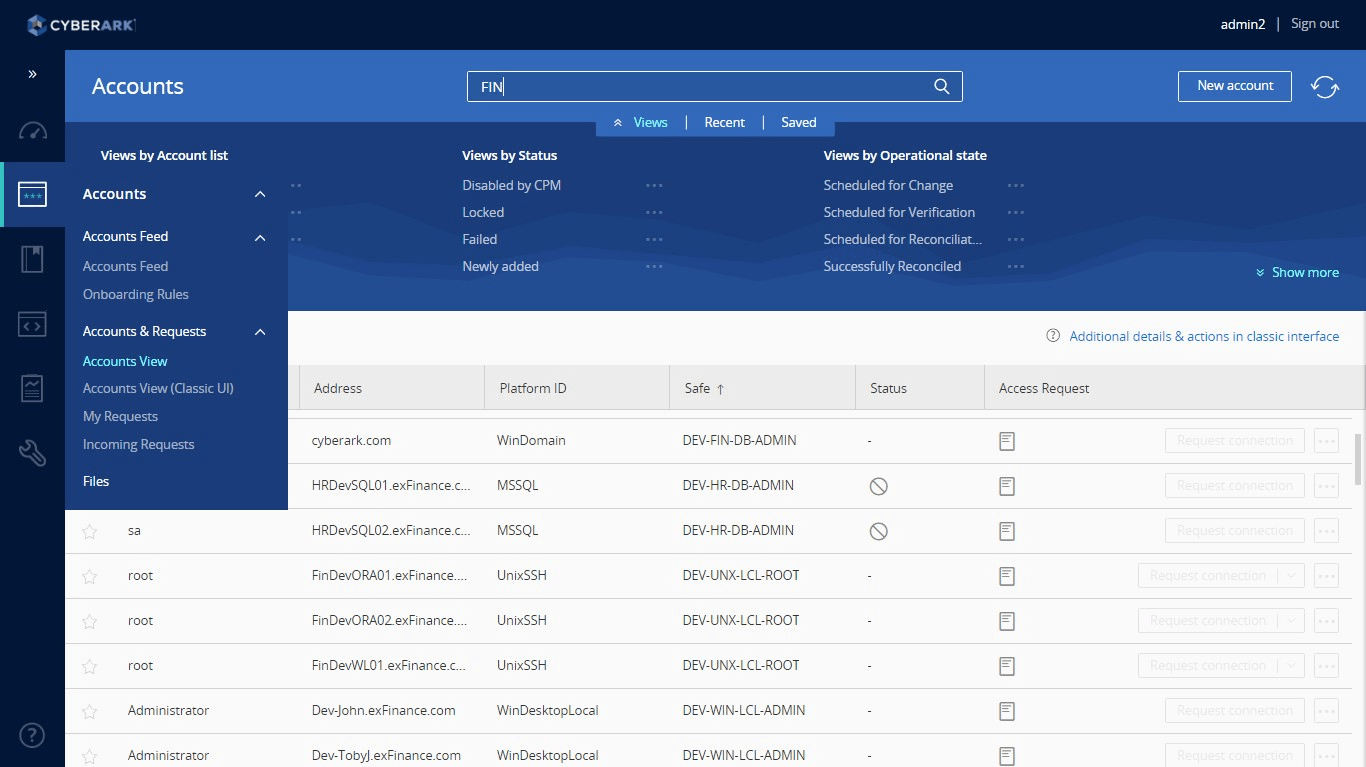Open Accounts View (Classic UI)

(x=158, y=388)
